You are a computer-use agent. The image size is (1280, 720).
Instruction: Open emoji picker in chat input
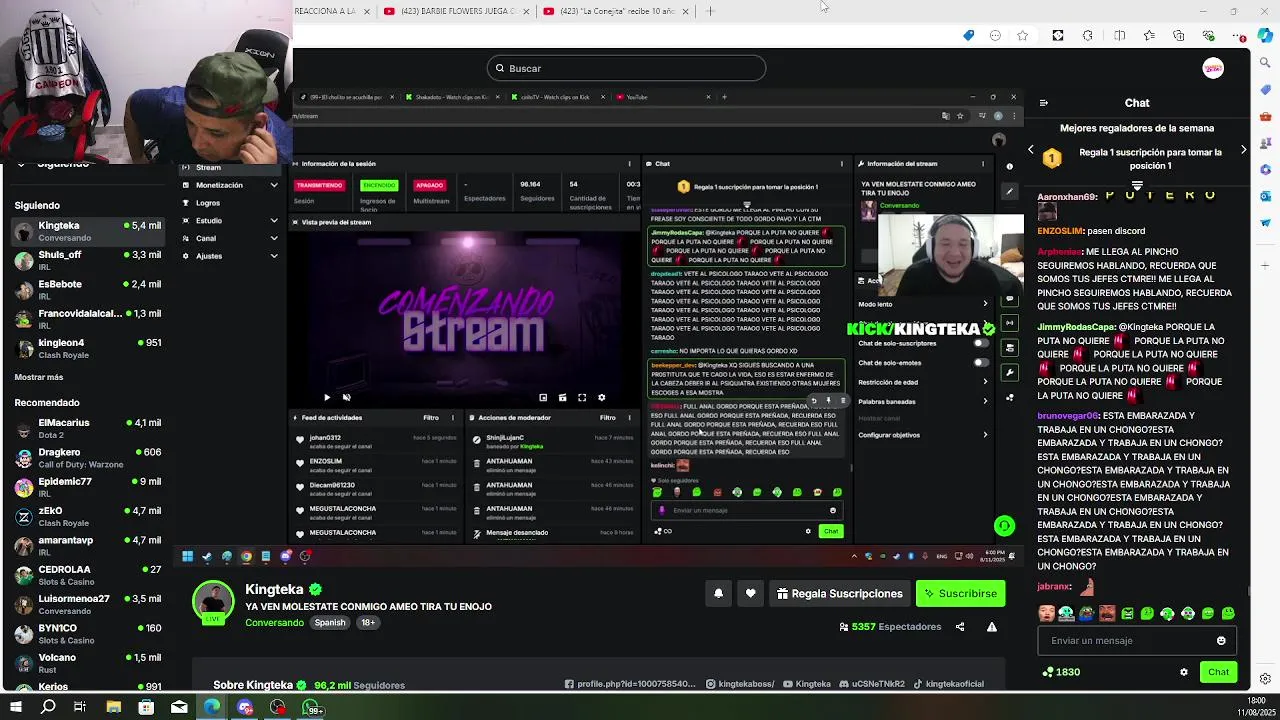coord(1221,641)
